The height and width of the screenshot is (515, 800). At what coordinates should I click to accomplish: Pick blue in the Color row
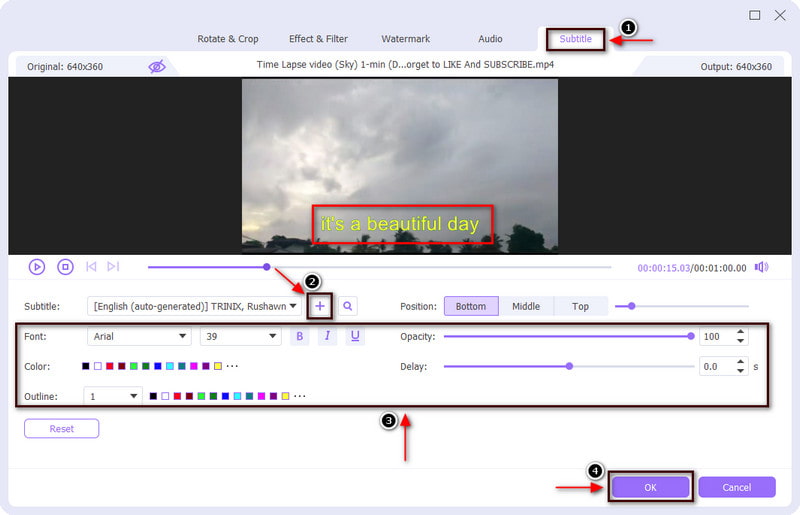coord(158,366)
